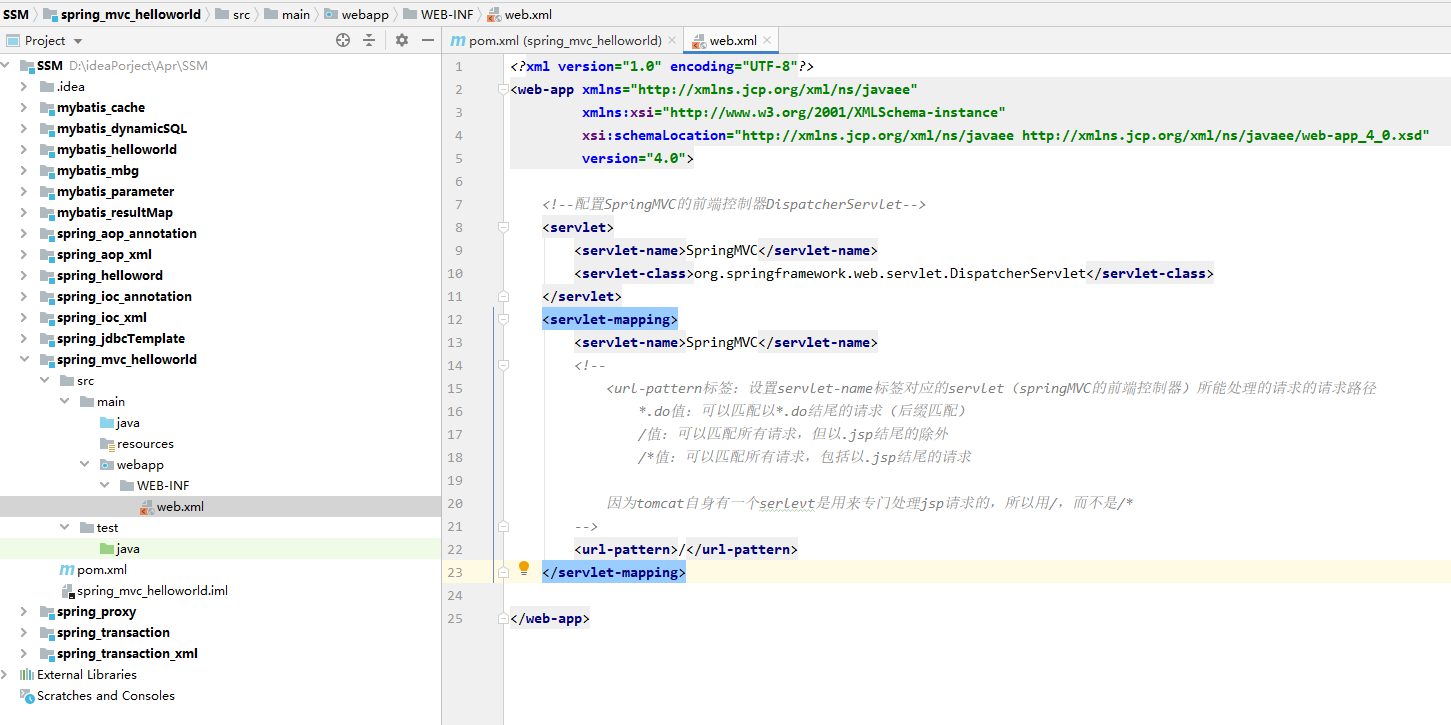
Task: Expand the mybatis_cache module
Action: click(24, 108)
